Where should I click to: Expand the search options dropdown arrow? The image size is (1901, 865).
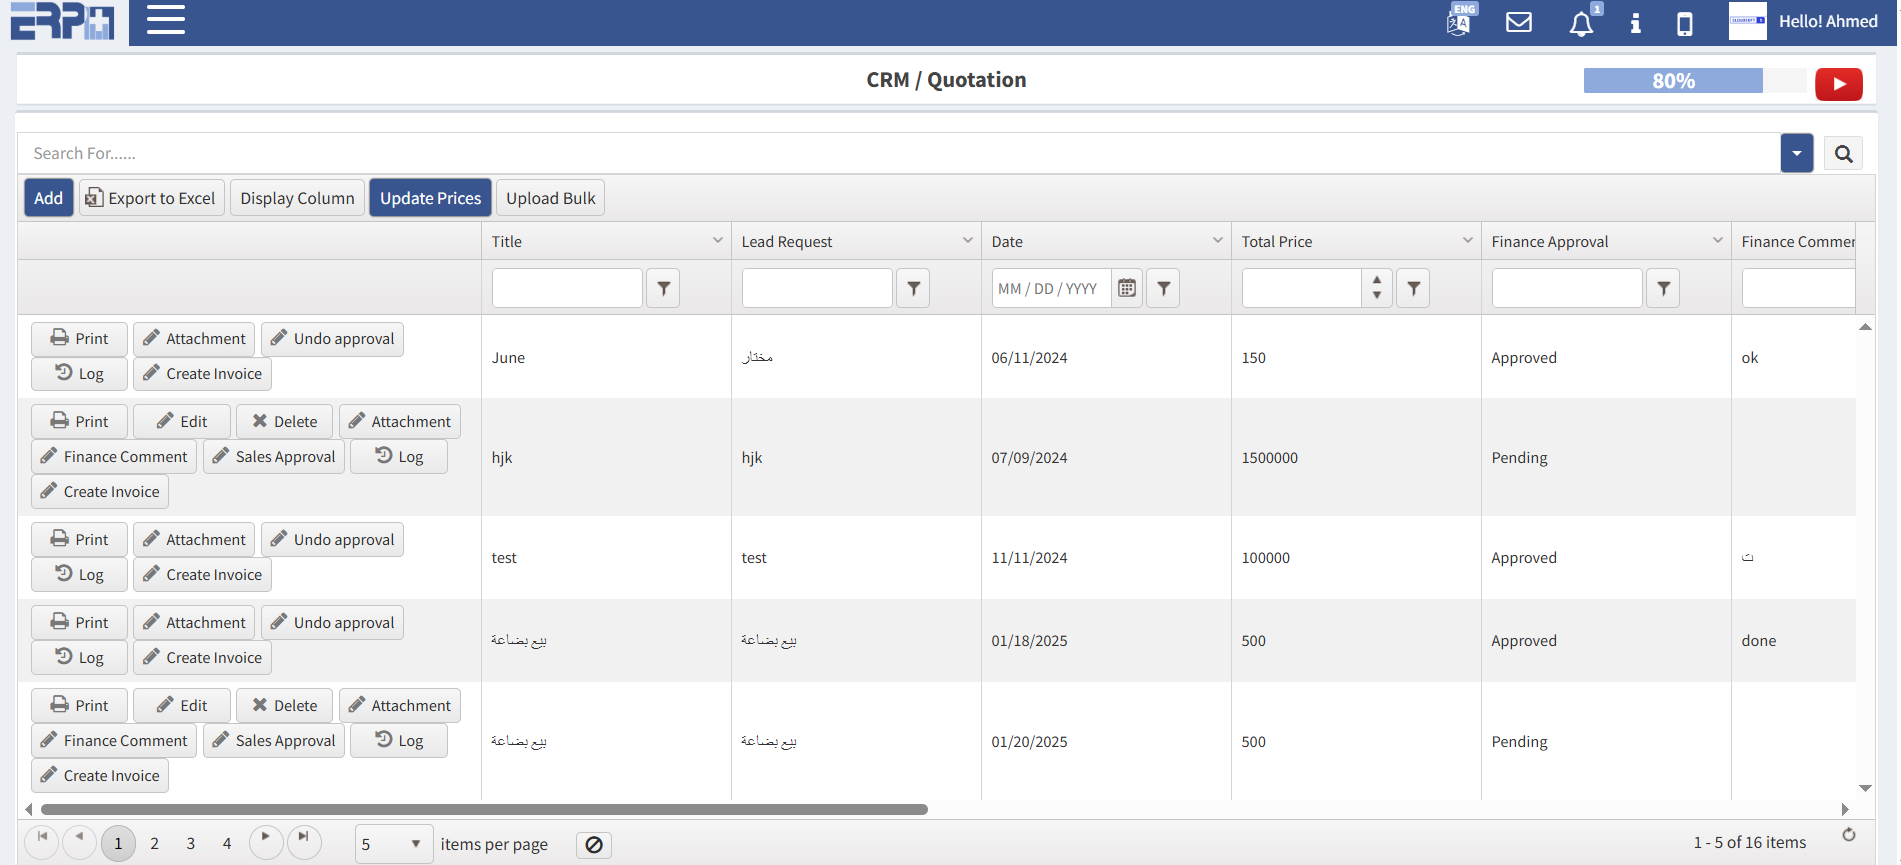point(1796,154)
